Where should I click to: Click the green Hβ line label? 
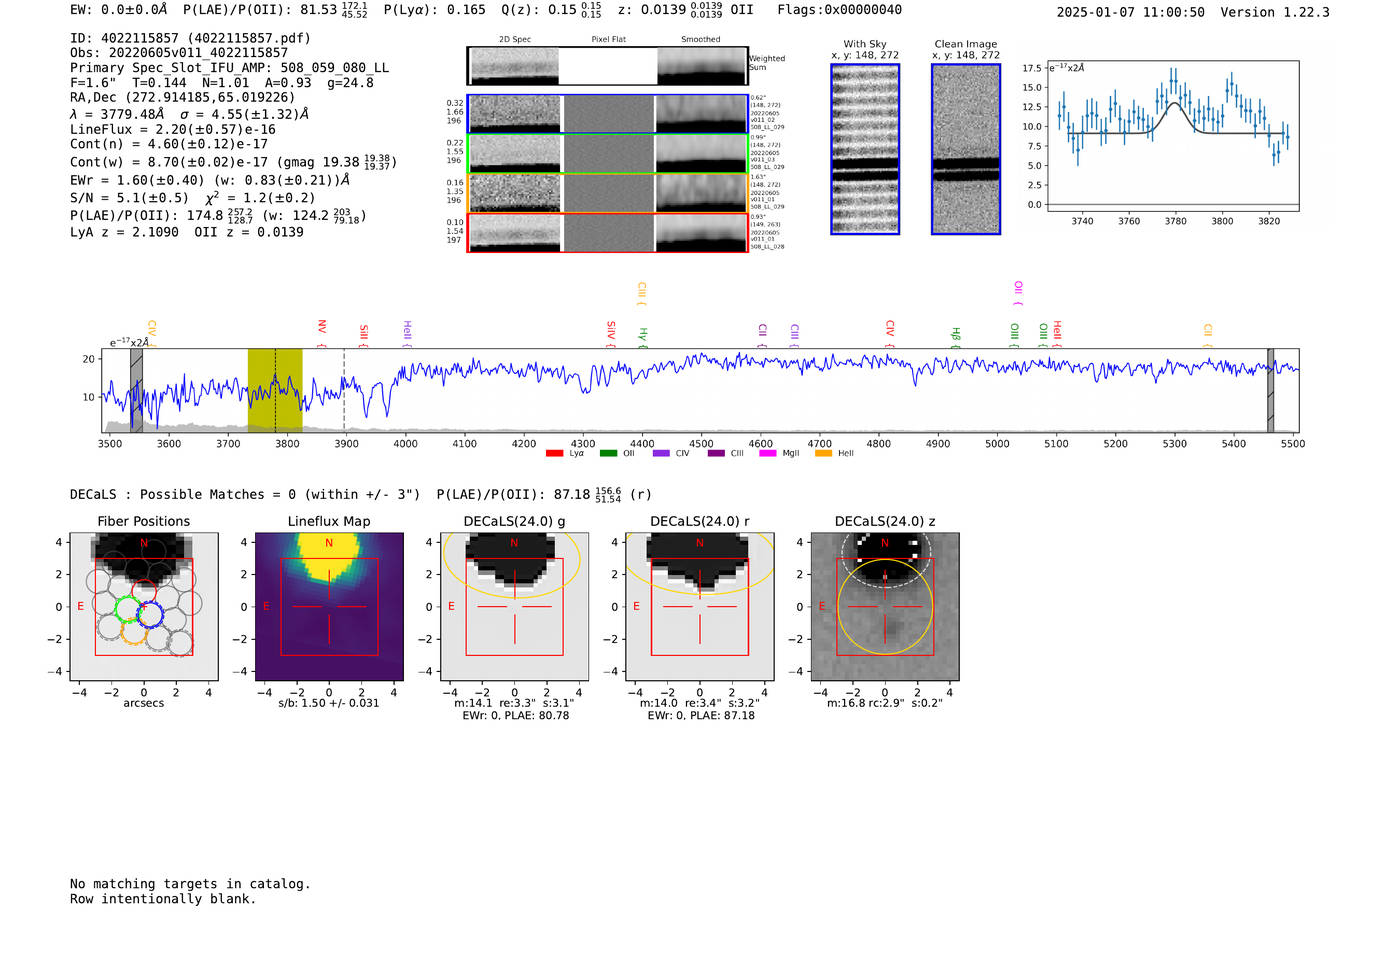click(955, 337)
